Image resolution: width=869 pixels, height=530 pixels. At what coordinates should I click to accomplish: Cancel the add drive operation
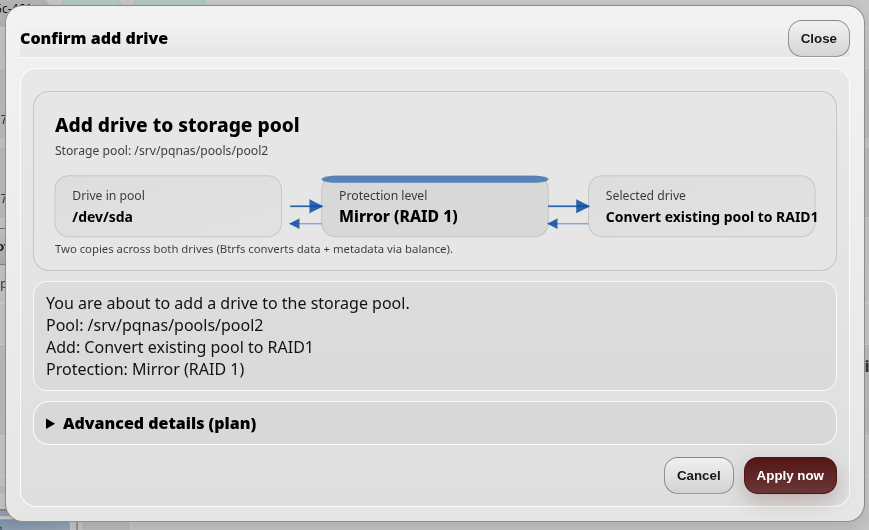(x=699, y=476)
